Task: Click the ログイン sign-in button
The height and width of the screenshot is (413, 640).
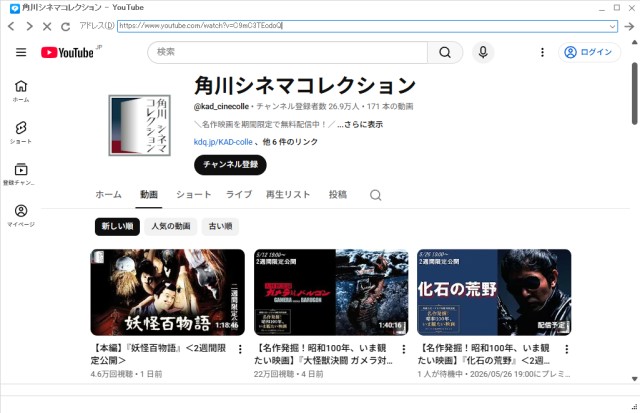Action: click(x=589, y=52)
